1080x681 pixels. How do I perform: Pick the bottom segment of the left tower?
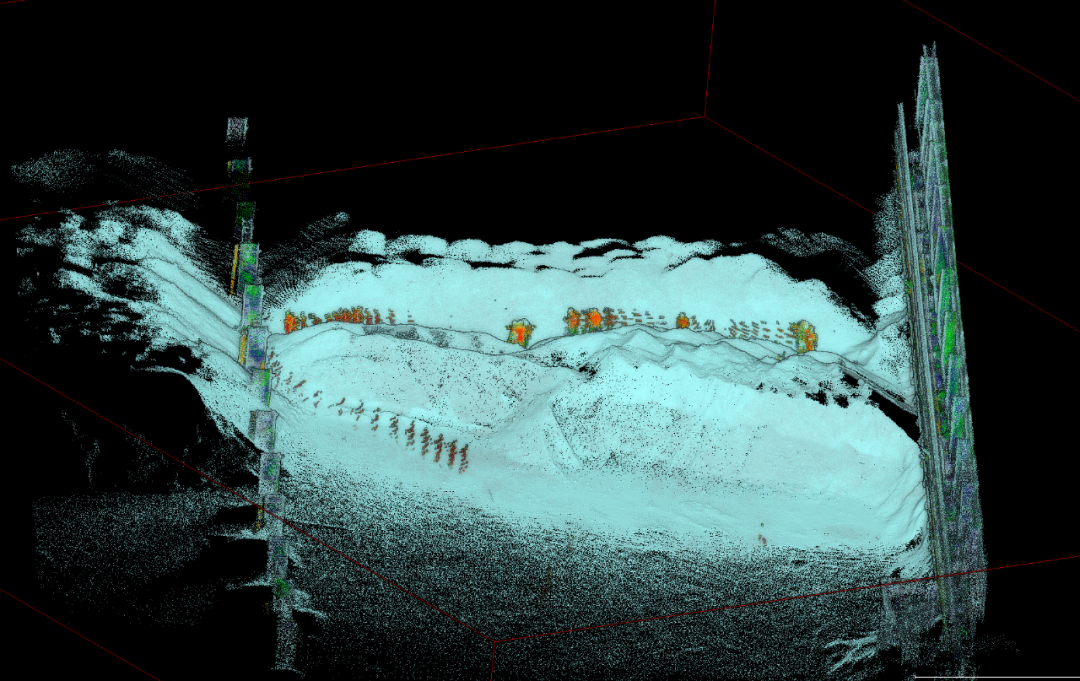[x=286, y=640]
